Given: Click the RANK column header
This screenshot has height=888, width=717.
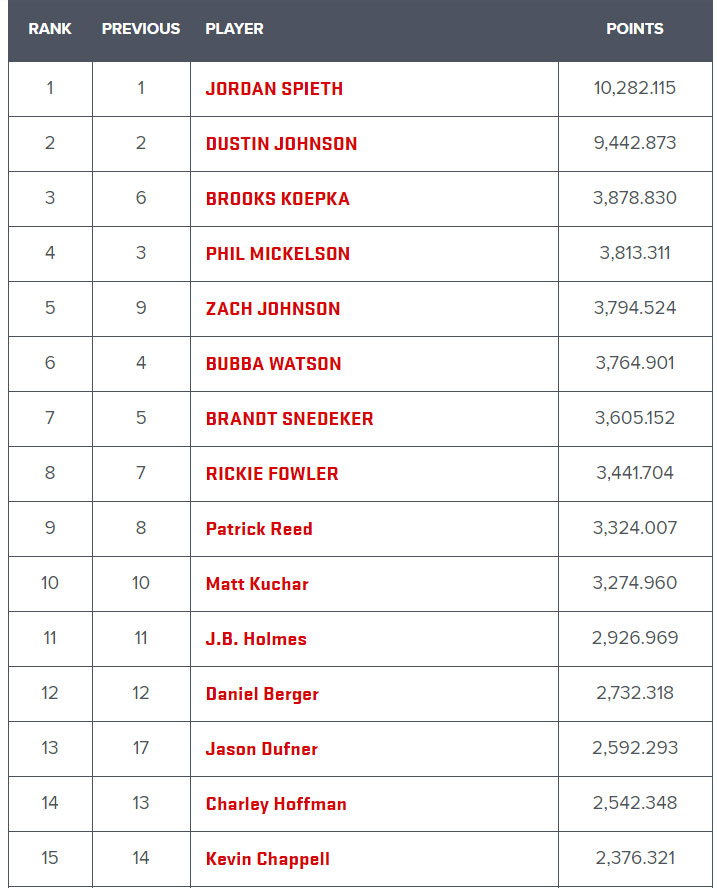Looking at the screenshot, I should [x=50, y=29].
